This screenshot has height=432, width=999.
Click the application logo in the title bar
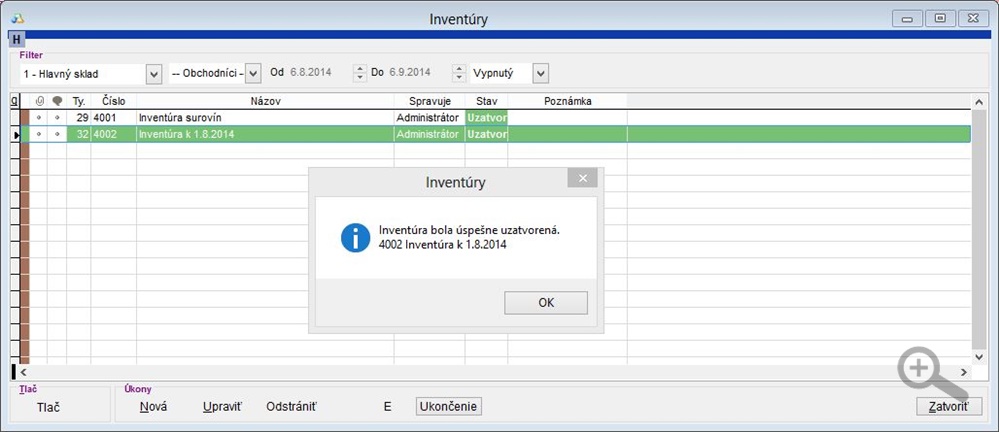(x=17, y=18)
